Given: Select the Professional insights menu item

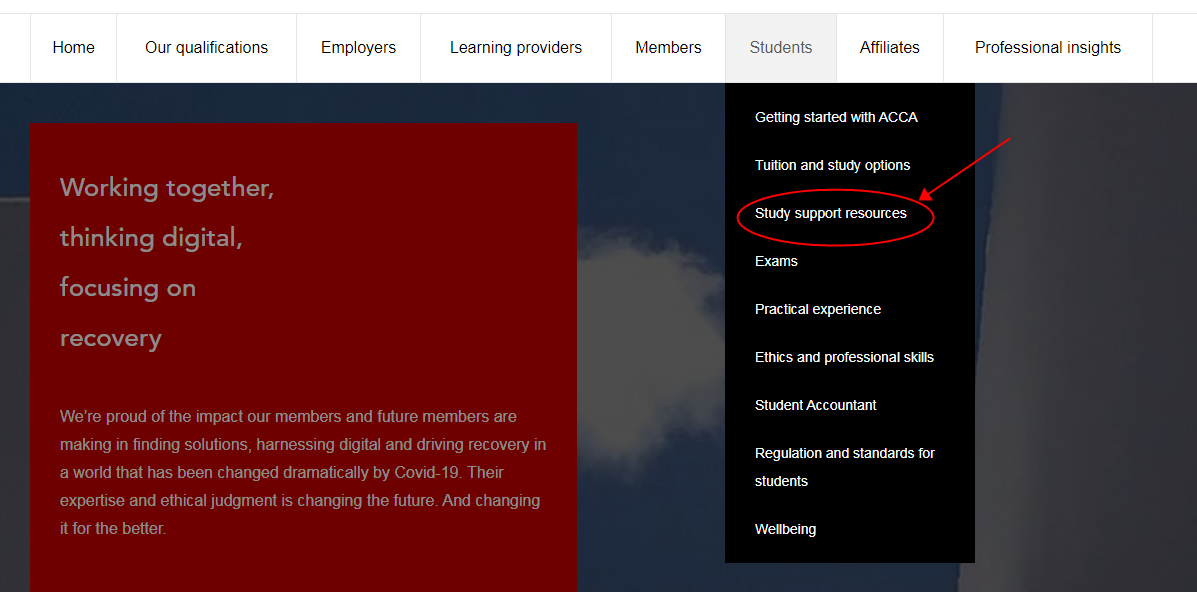Looking at the screenshot, I should coord(1047,48).
